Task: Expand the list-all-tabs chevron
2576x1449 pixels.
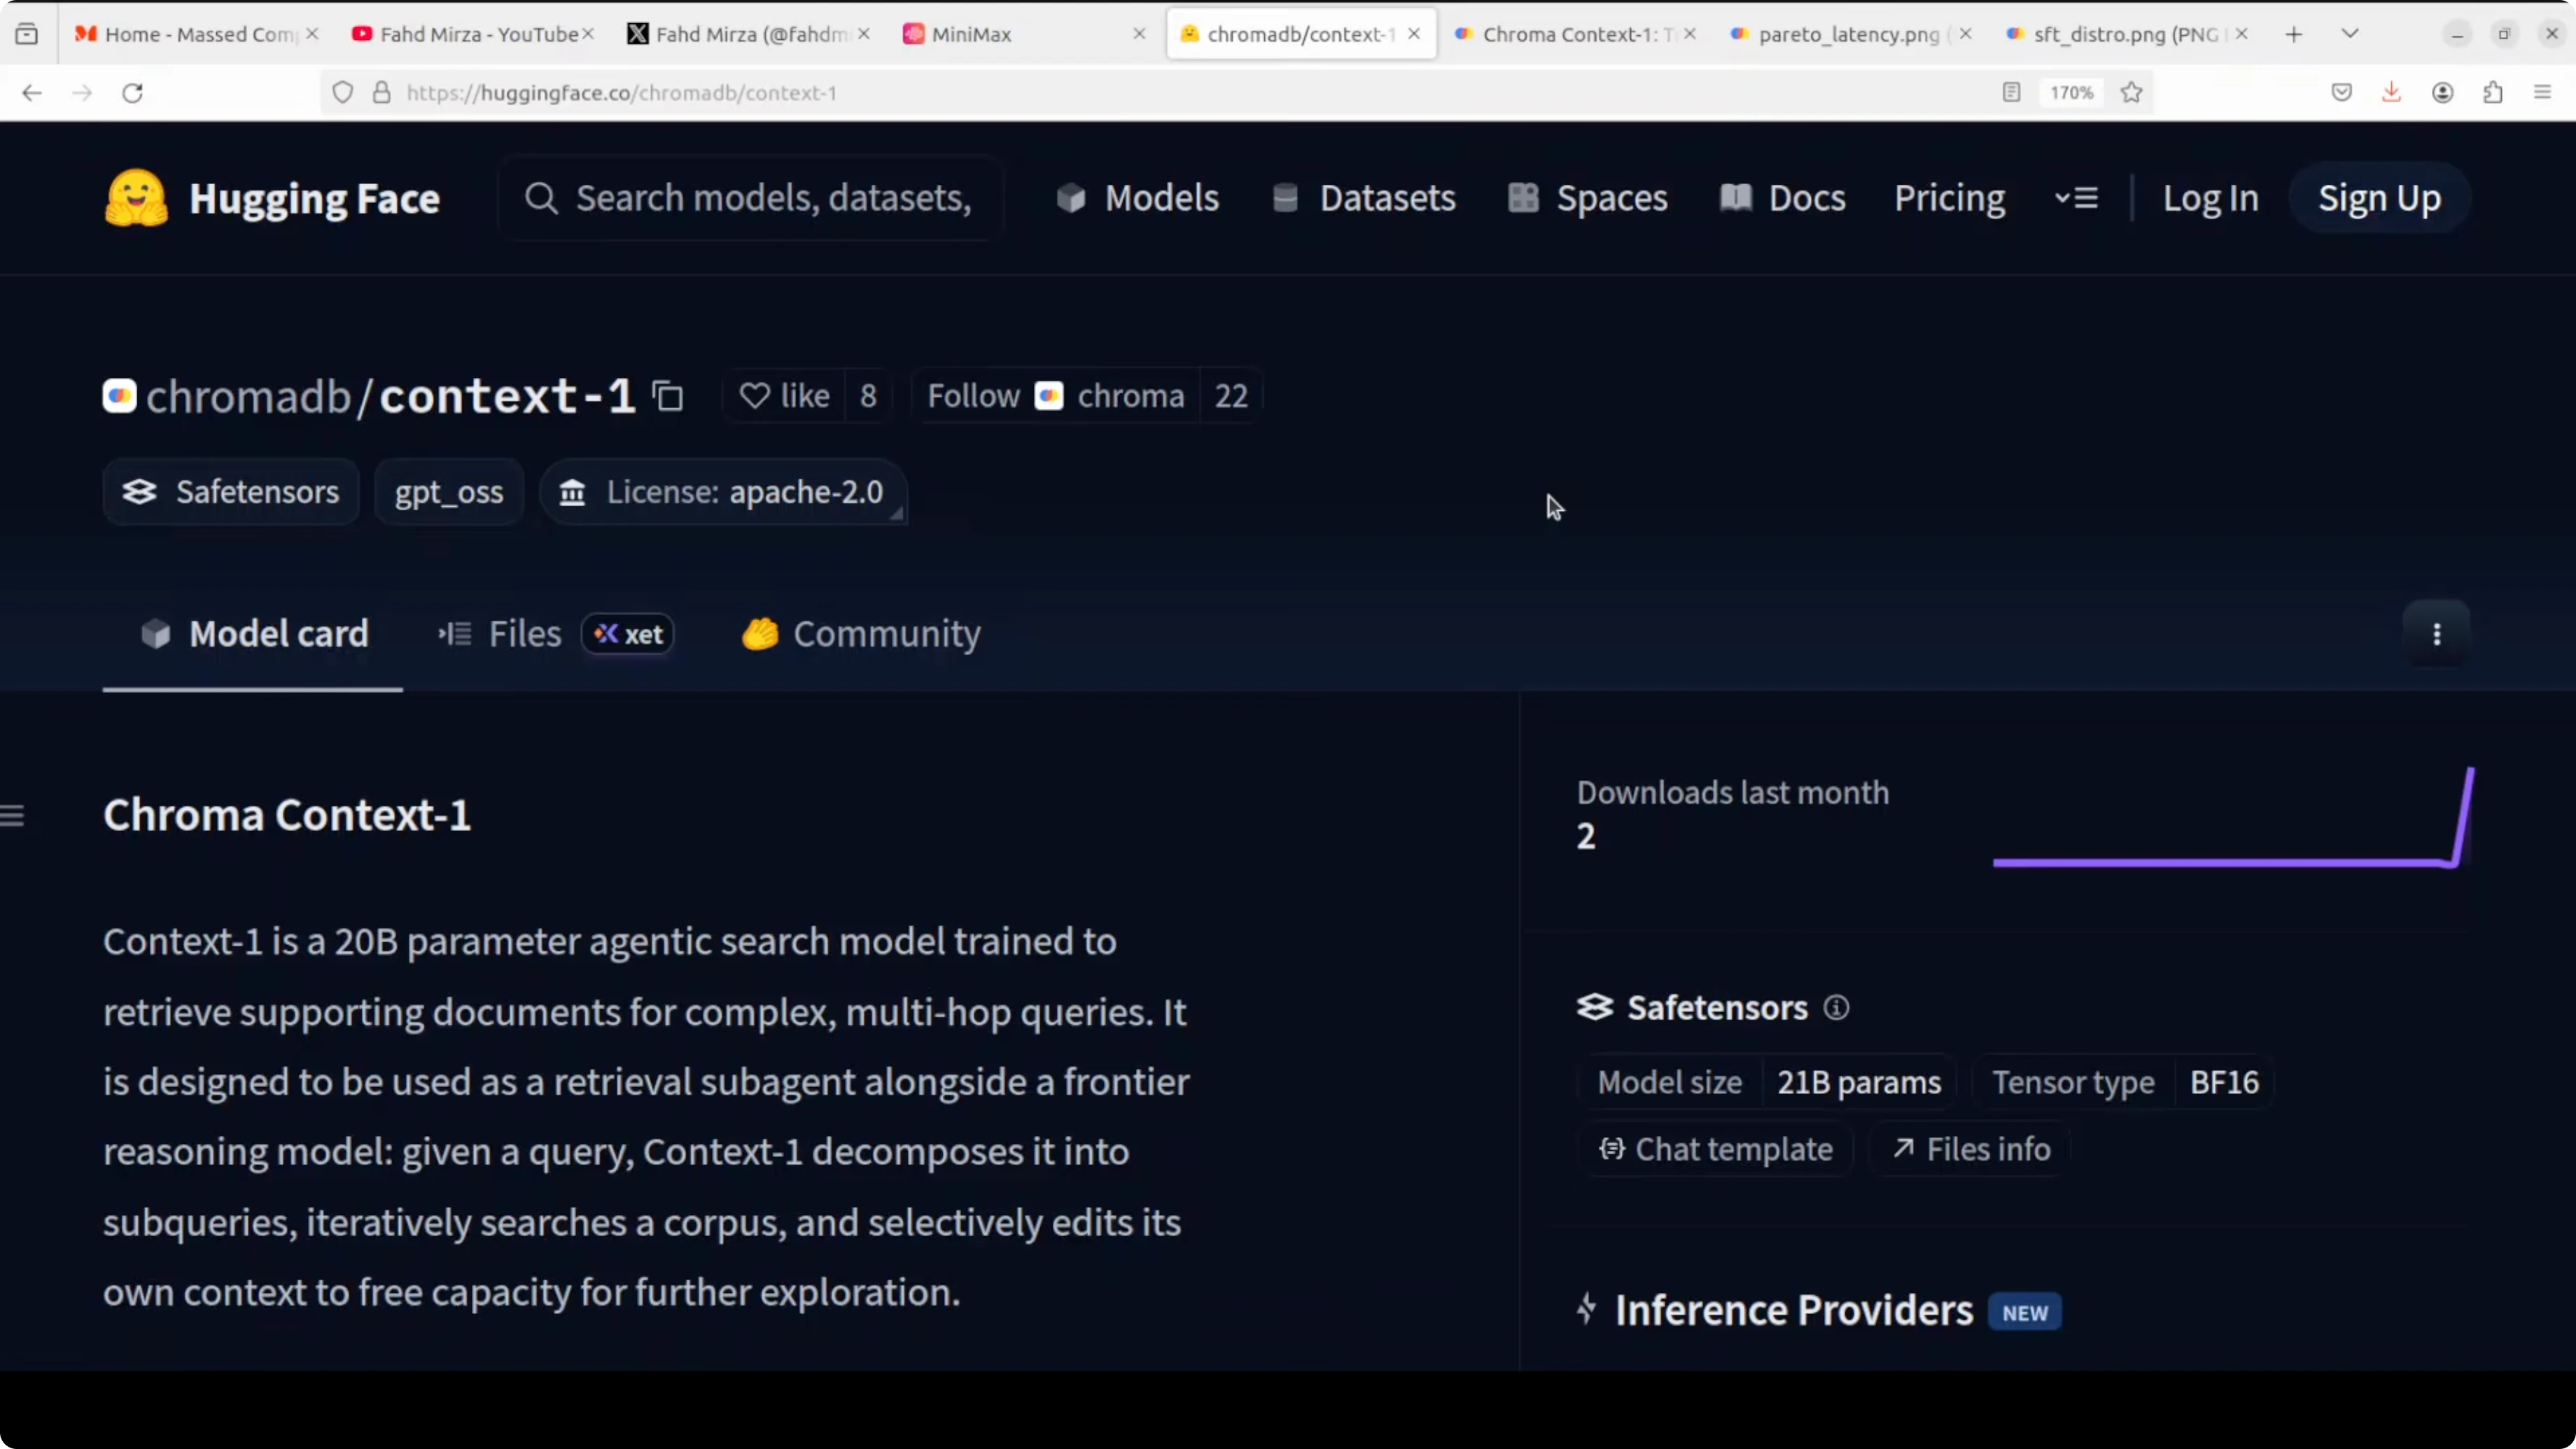Action: [x=2350, y=34]
